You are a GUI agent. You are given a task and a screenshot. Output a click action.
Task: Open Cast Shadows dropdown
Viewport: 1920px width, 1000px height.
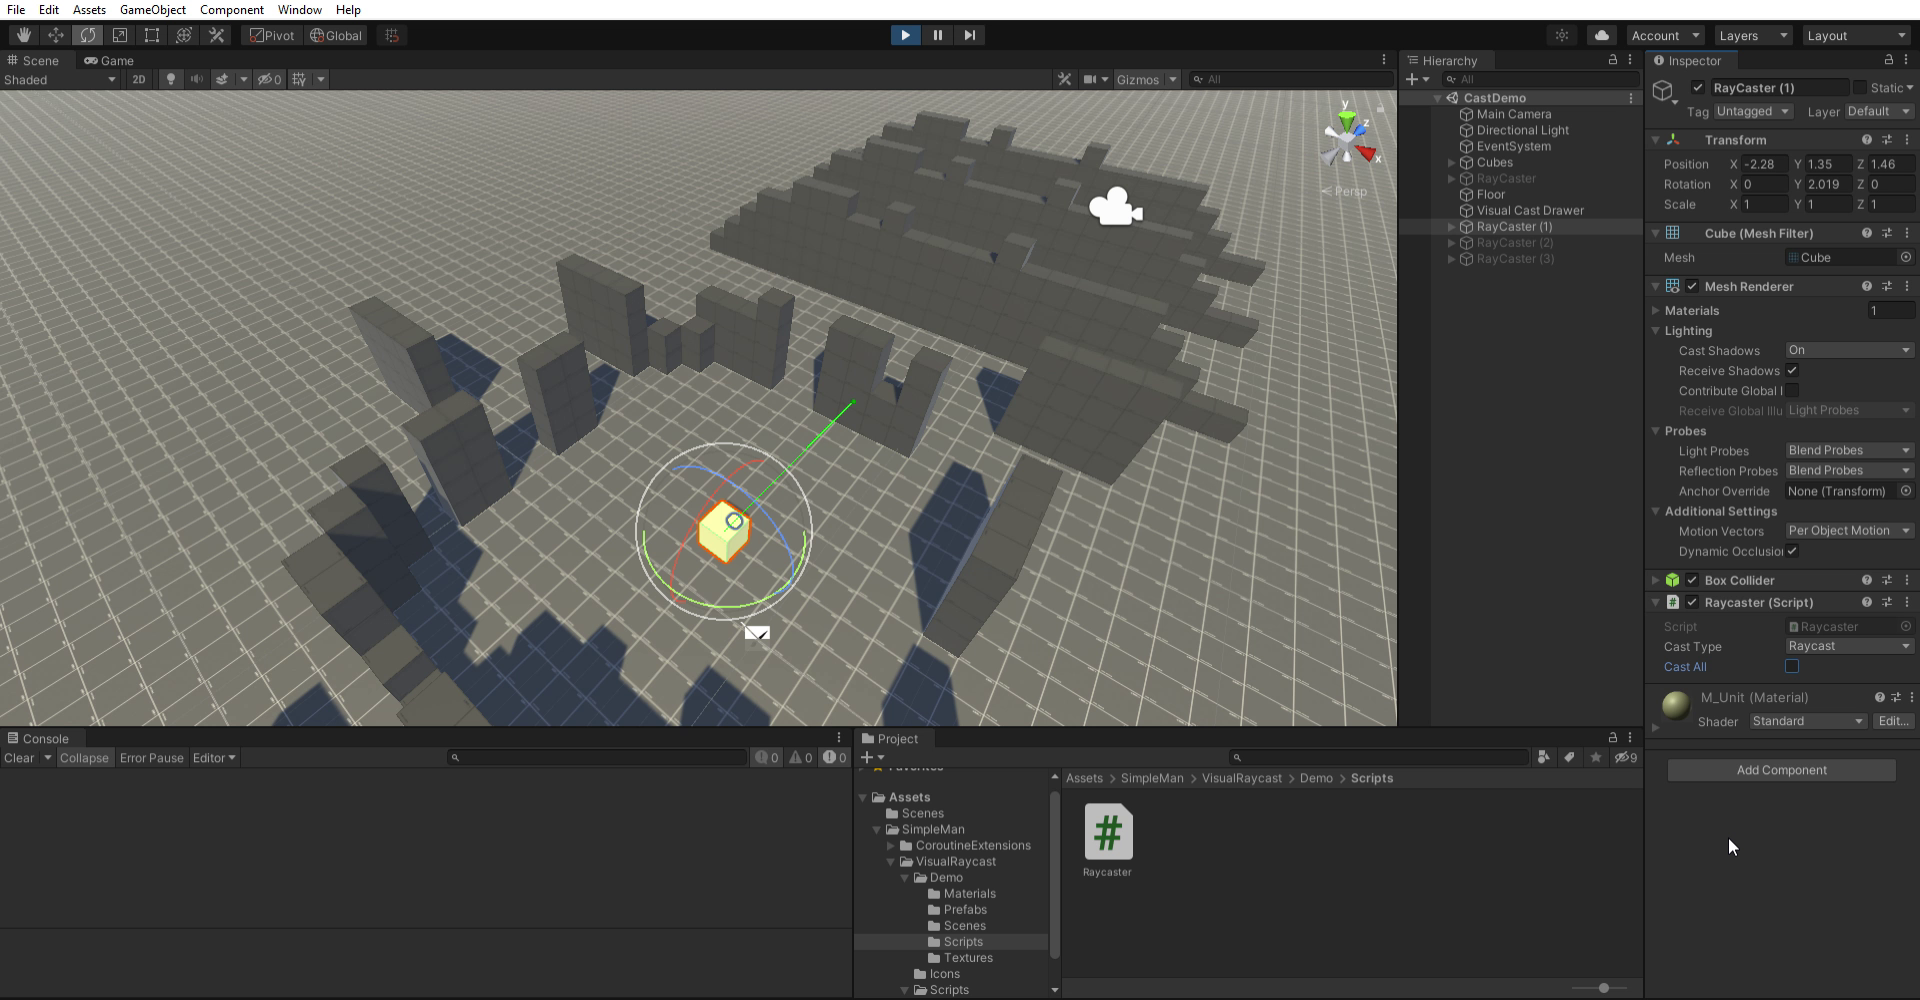click(x=1849, y=350)
